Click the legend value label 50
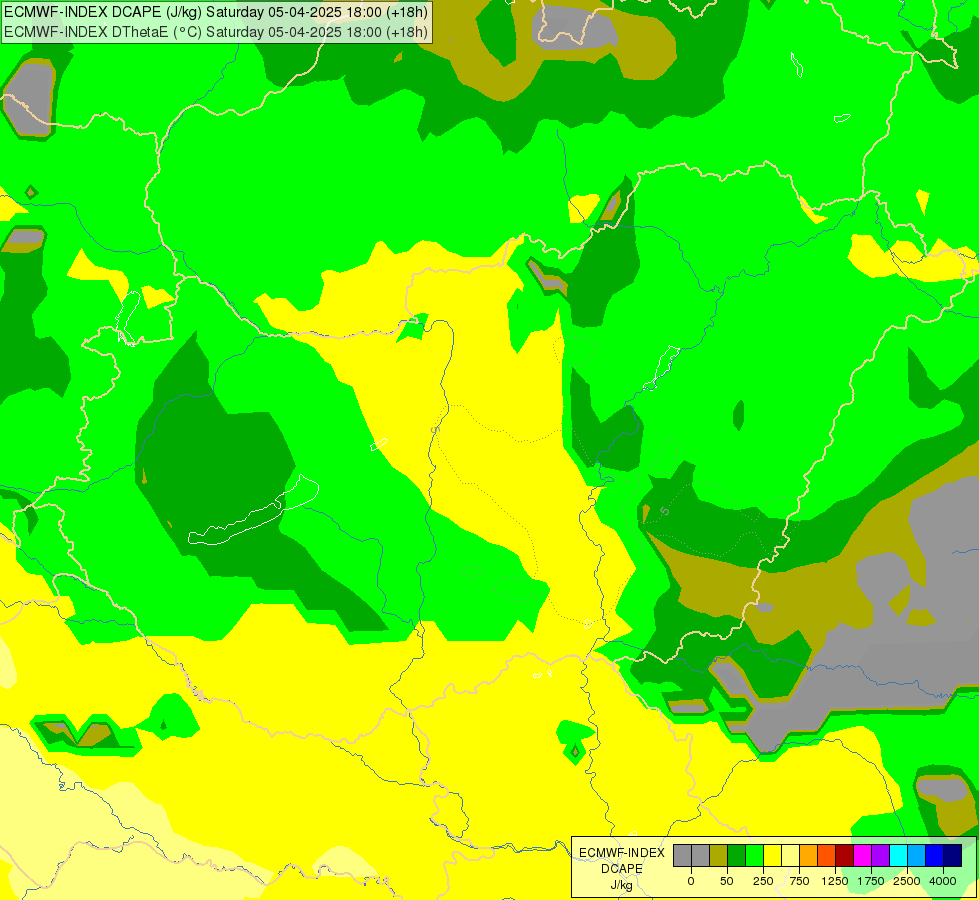979x900 pixels. 727,881
